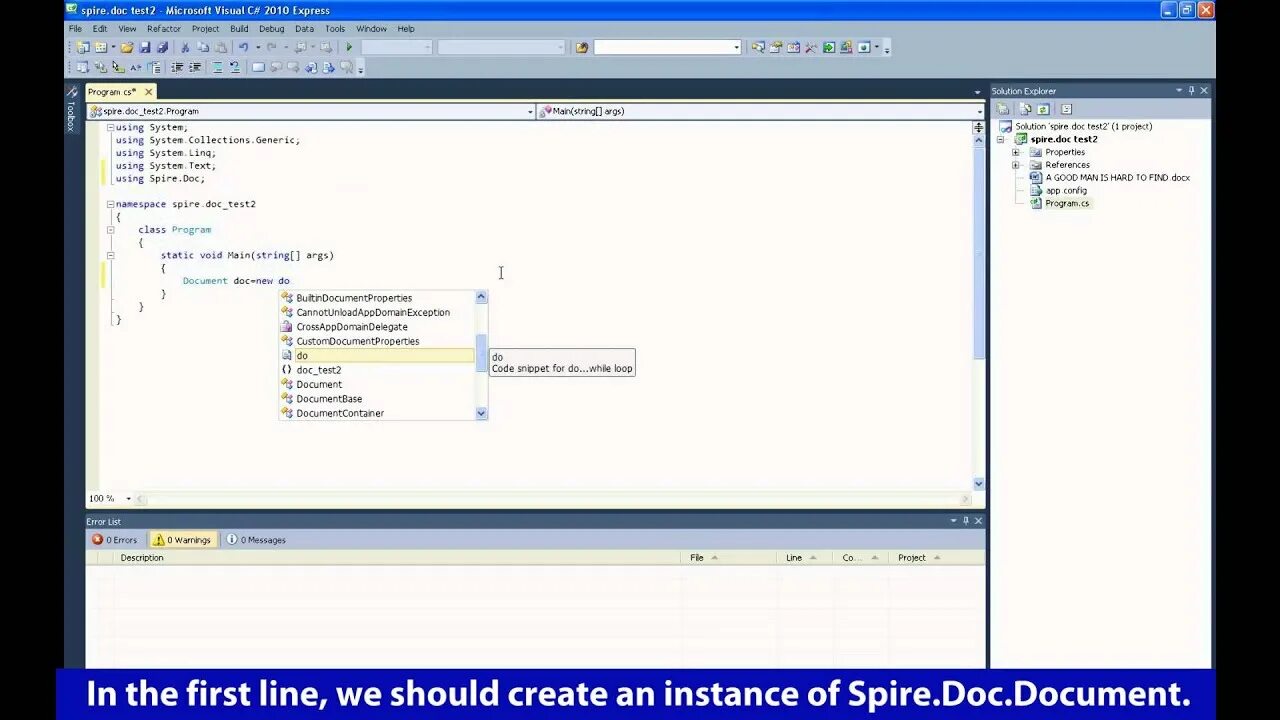
Task: Expand the Properties node in Solution Explorer
Action: click(x=1016, y=152)
